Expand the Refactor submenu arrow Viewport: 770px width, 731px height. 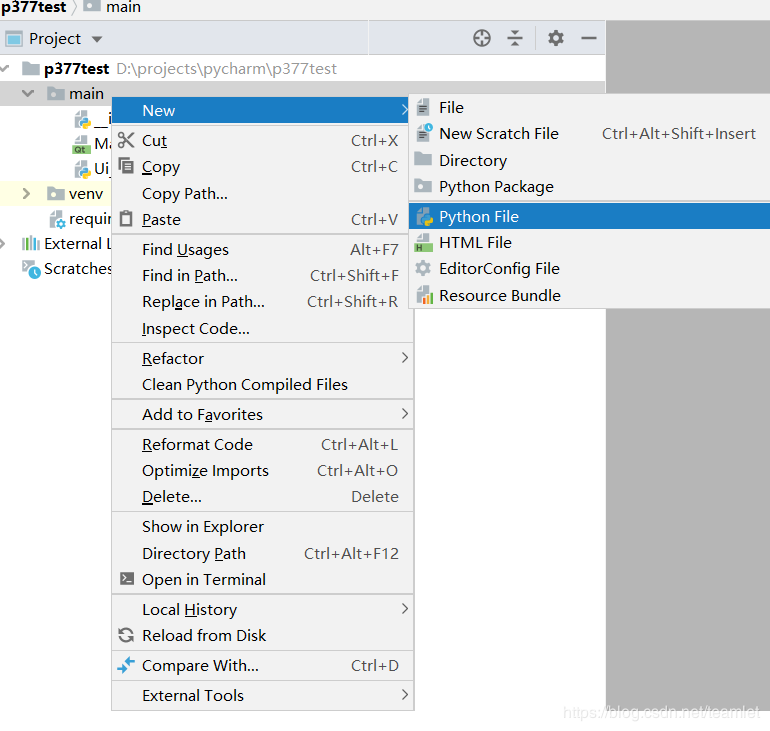coord(404,358)
